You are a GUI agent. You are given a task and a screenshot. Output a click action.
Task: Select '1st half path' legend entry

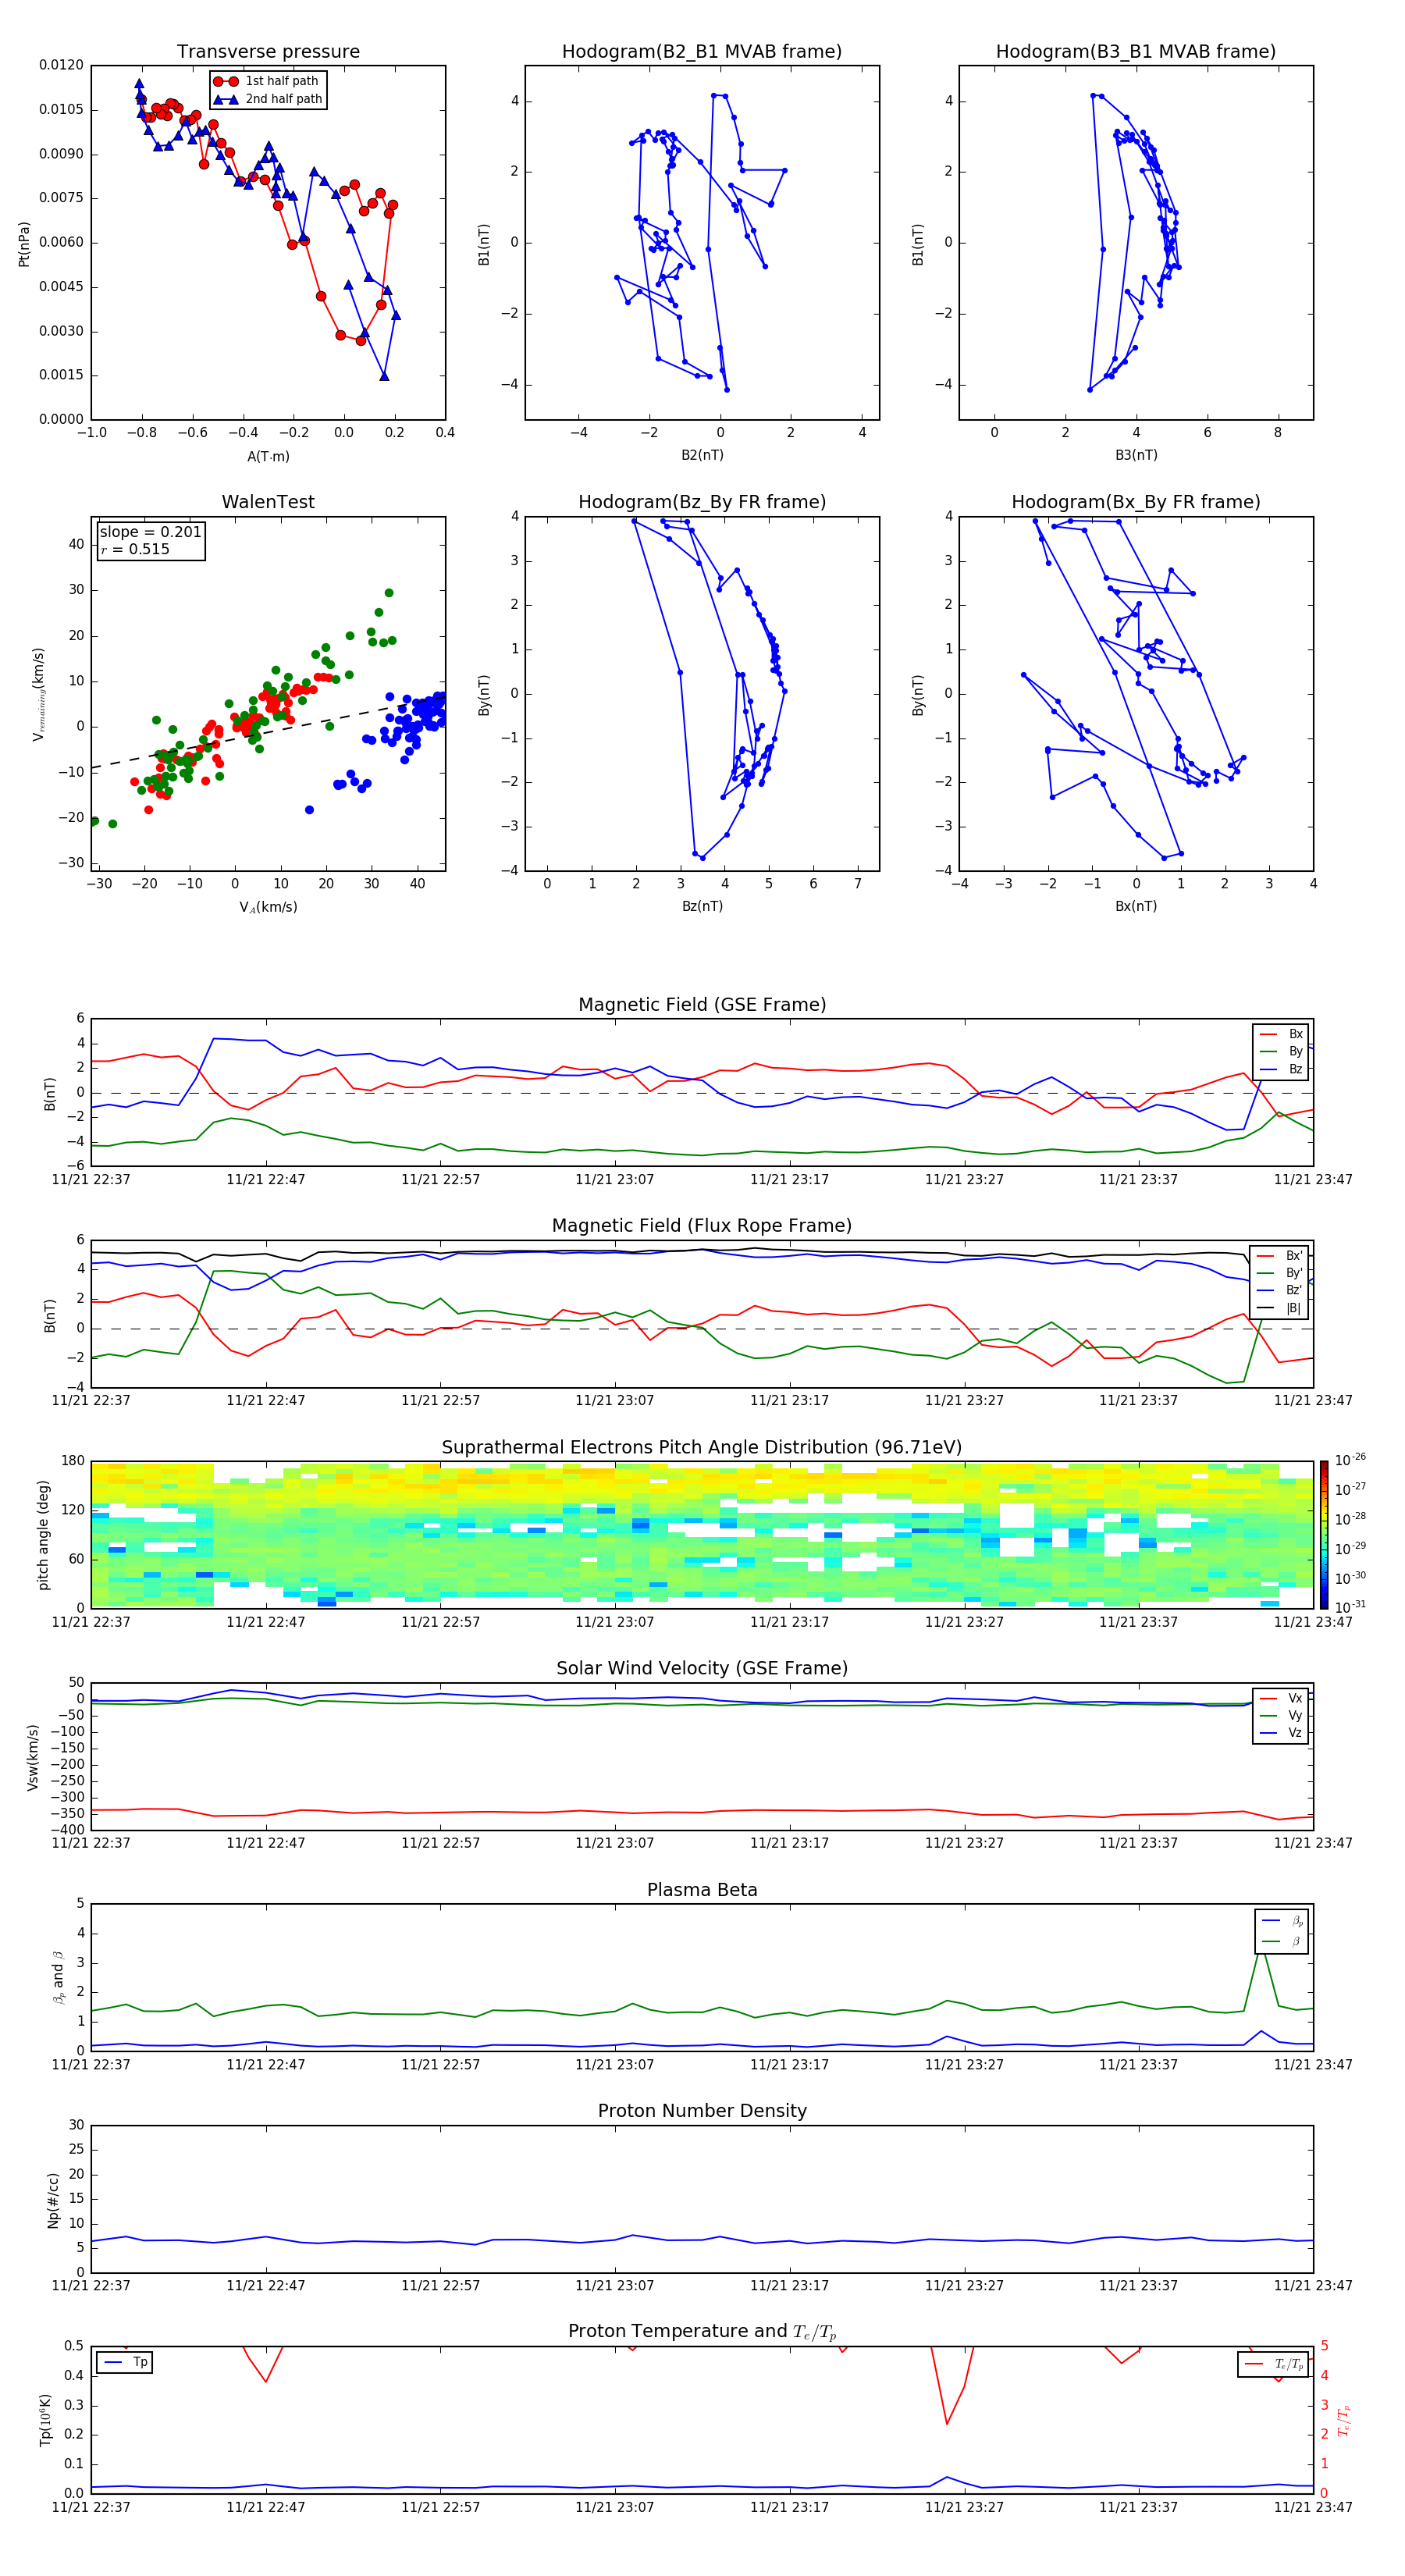point(266,81)
